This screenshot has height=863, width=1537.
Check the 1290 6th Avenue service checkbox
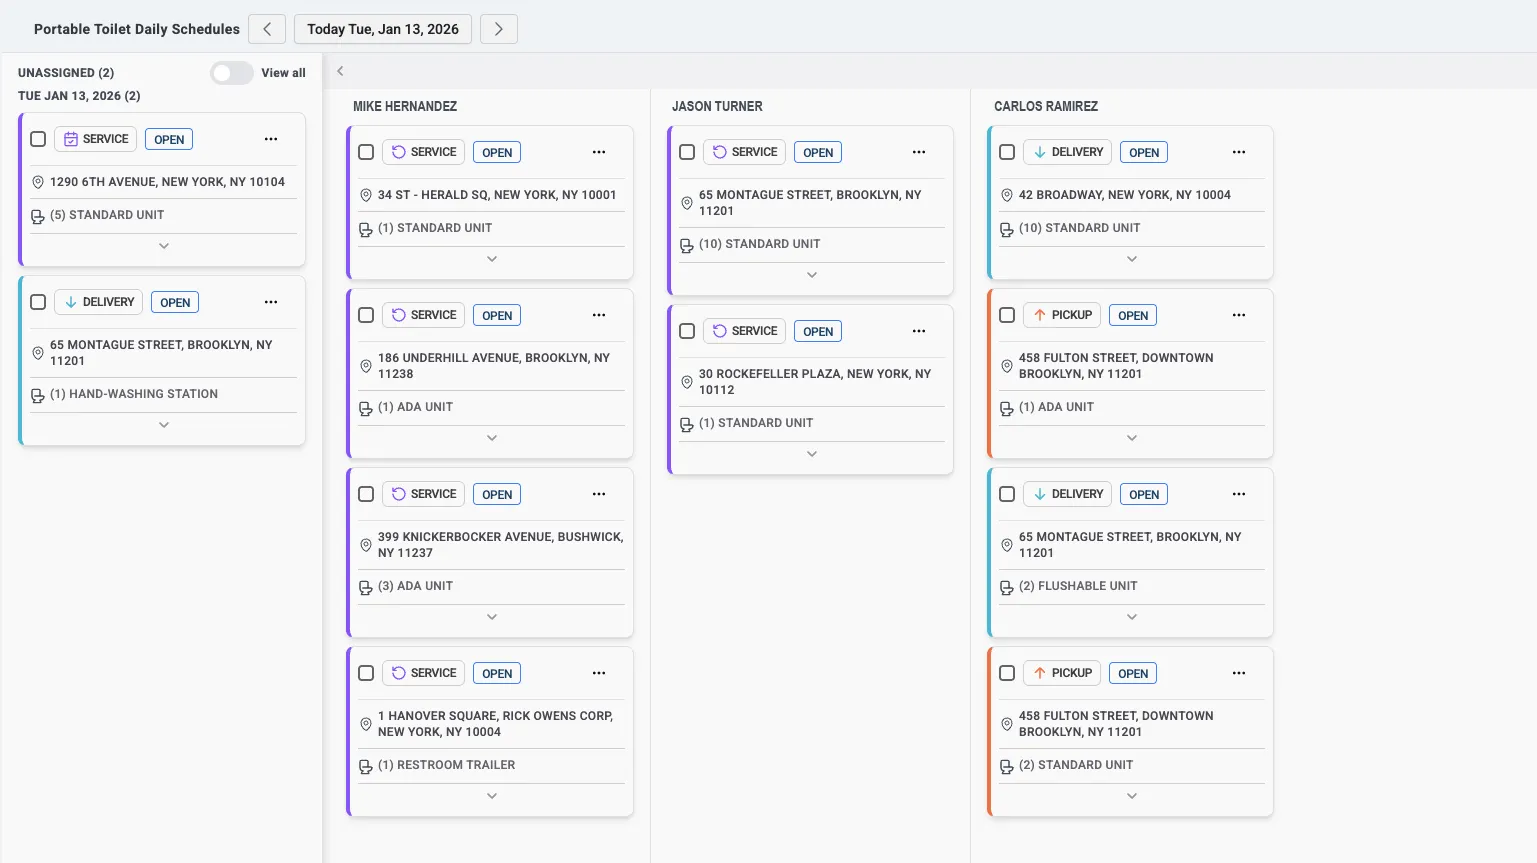[38, 139]
